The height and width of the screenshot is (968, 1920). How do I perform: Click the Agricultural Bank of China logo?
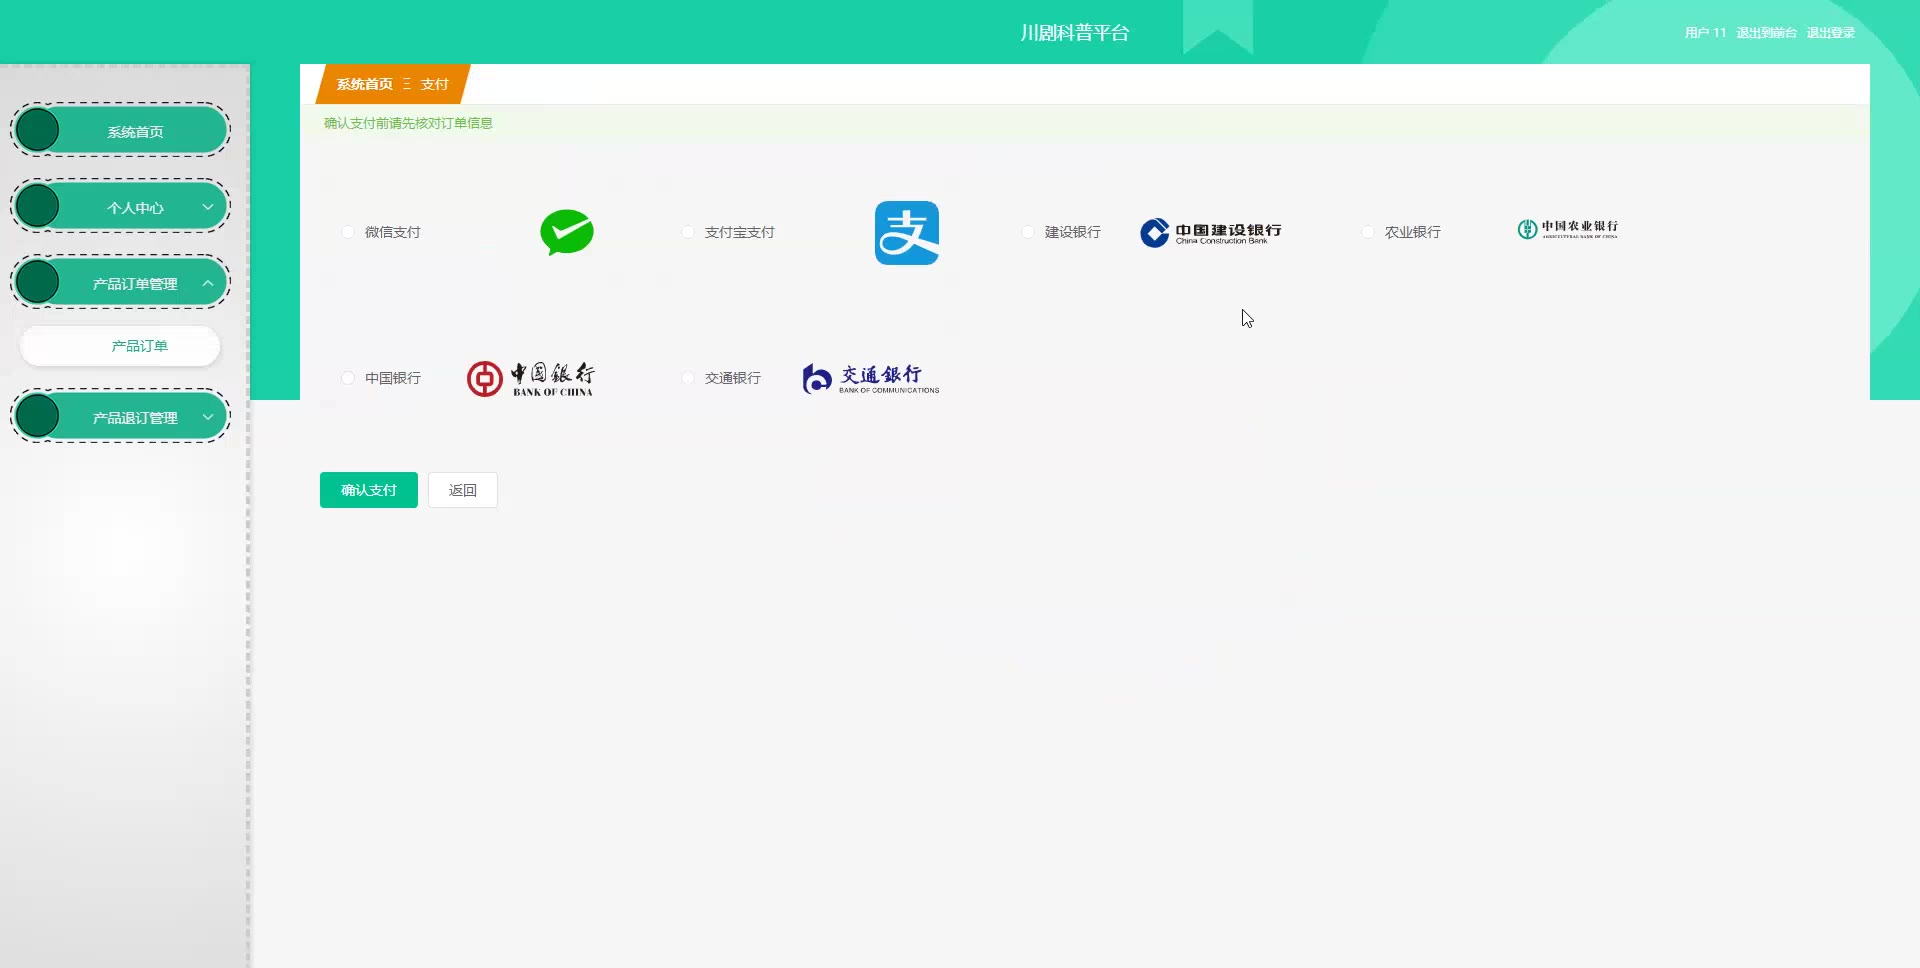(1567, 229)
